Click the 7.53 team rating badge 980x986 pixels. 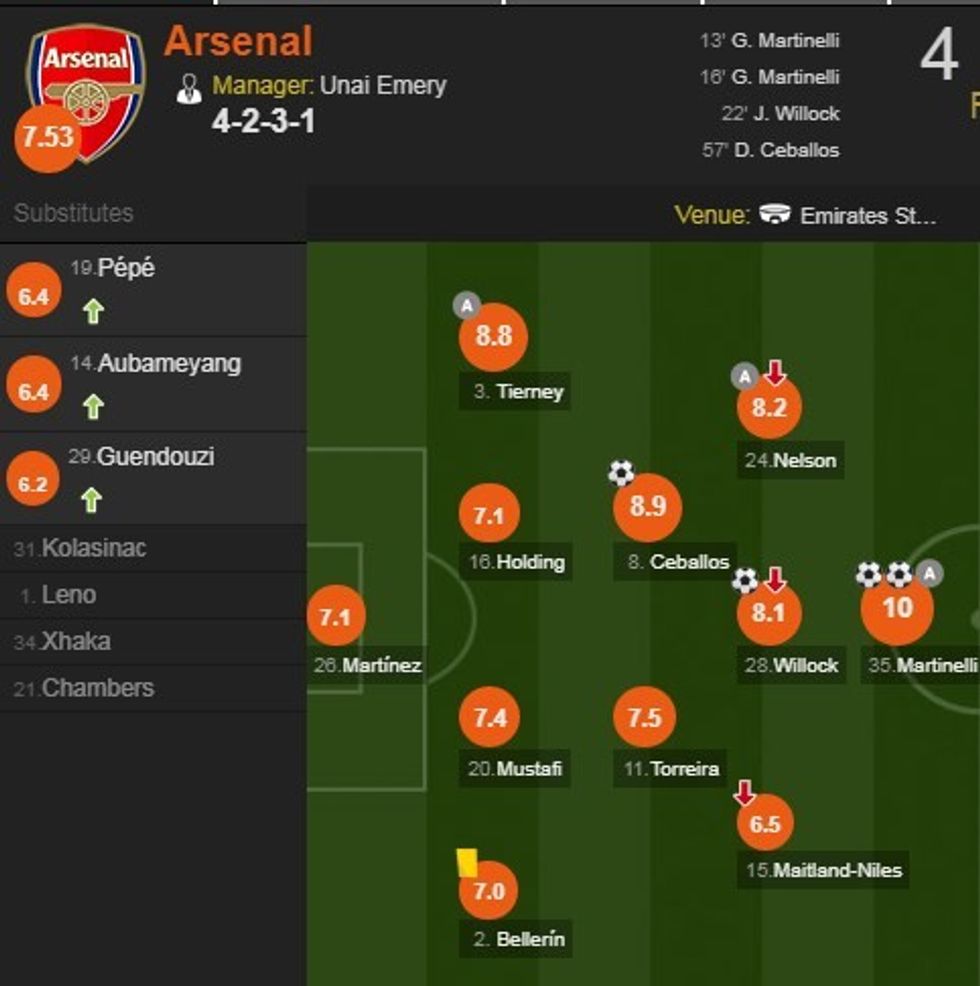click(46, 137)
